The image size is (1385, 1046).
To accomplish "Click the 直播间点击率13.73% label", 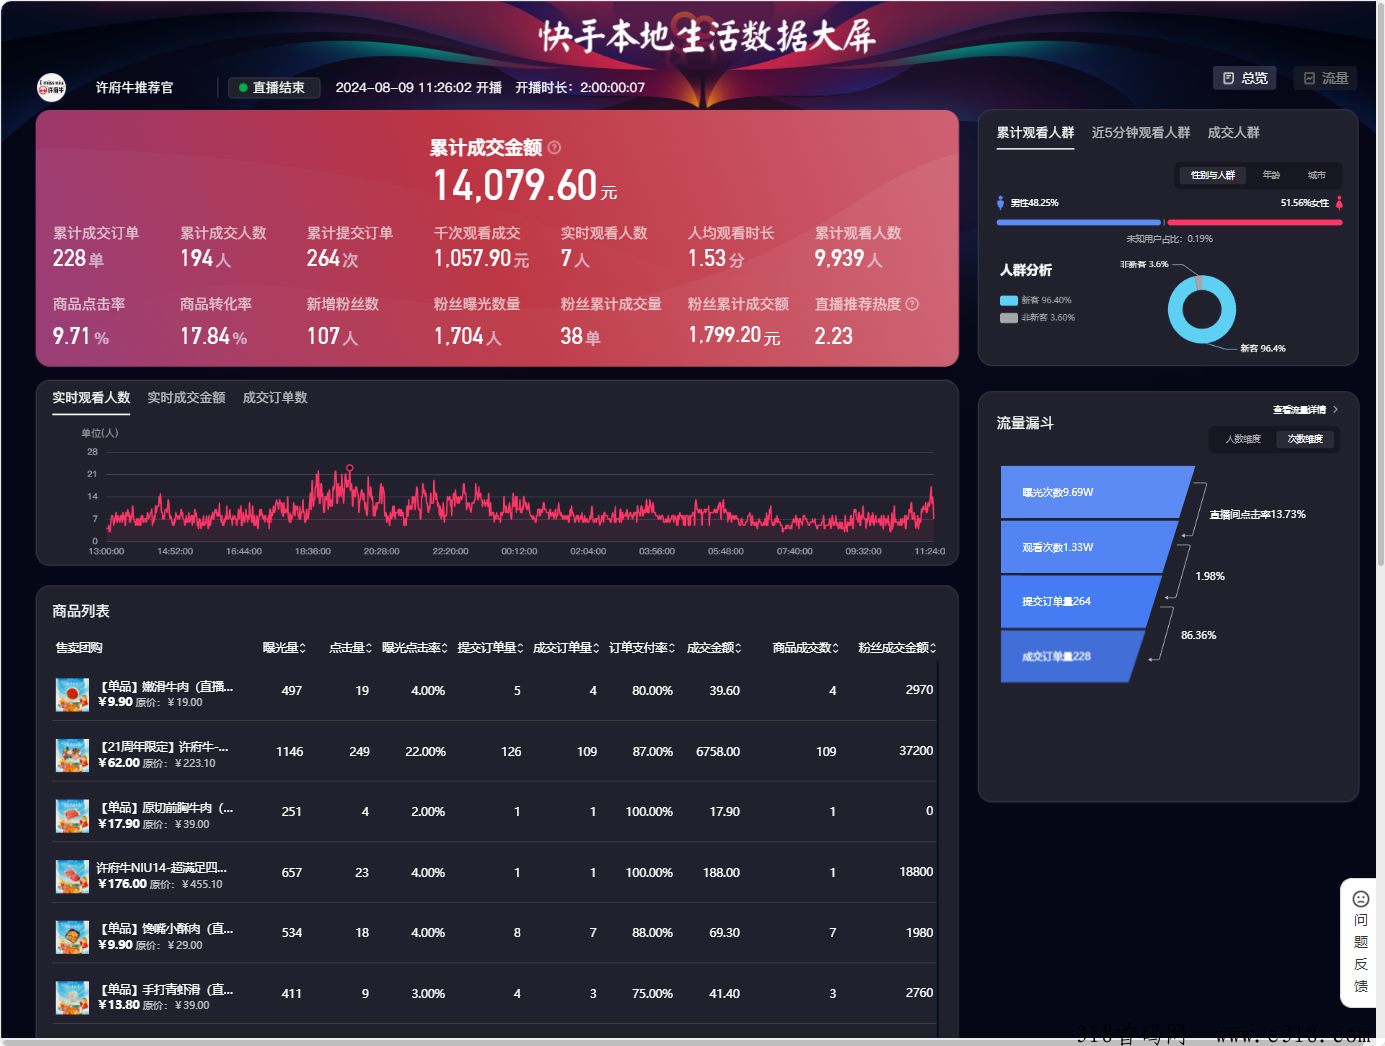I will (1258, 515).
